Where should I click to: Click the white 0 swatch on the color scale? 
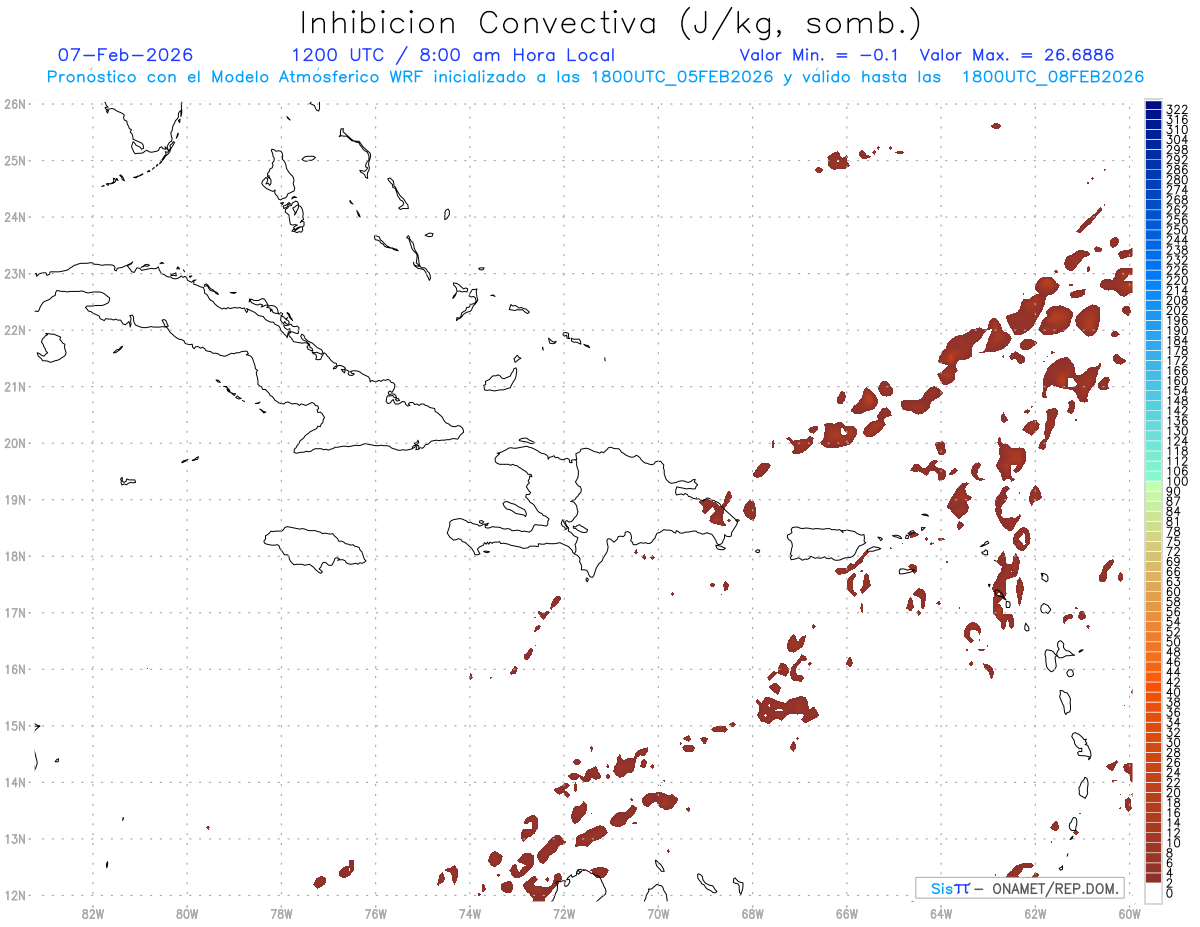(1153, 892)
